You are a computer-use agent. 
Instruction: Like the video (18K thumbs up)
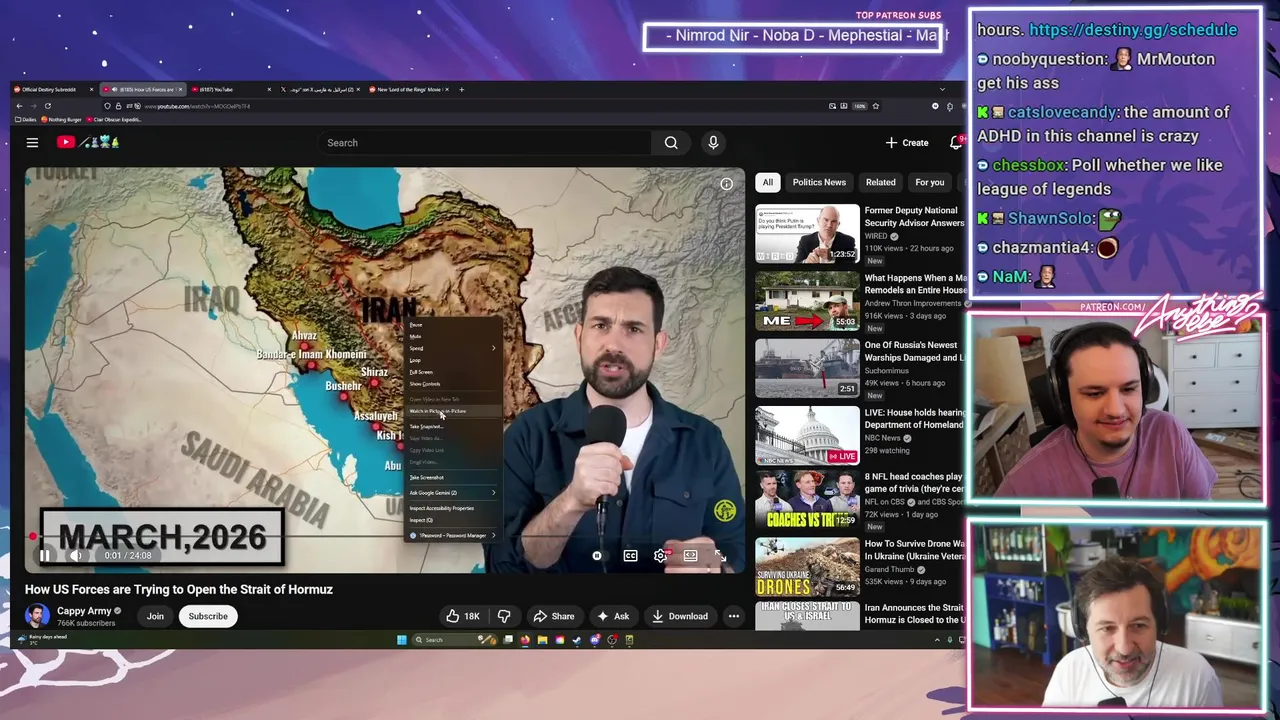click(x=462, y=616)
